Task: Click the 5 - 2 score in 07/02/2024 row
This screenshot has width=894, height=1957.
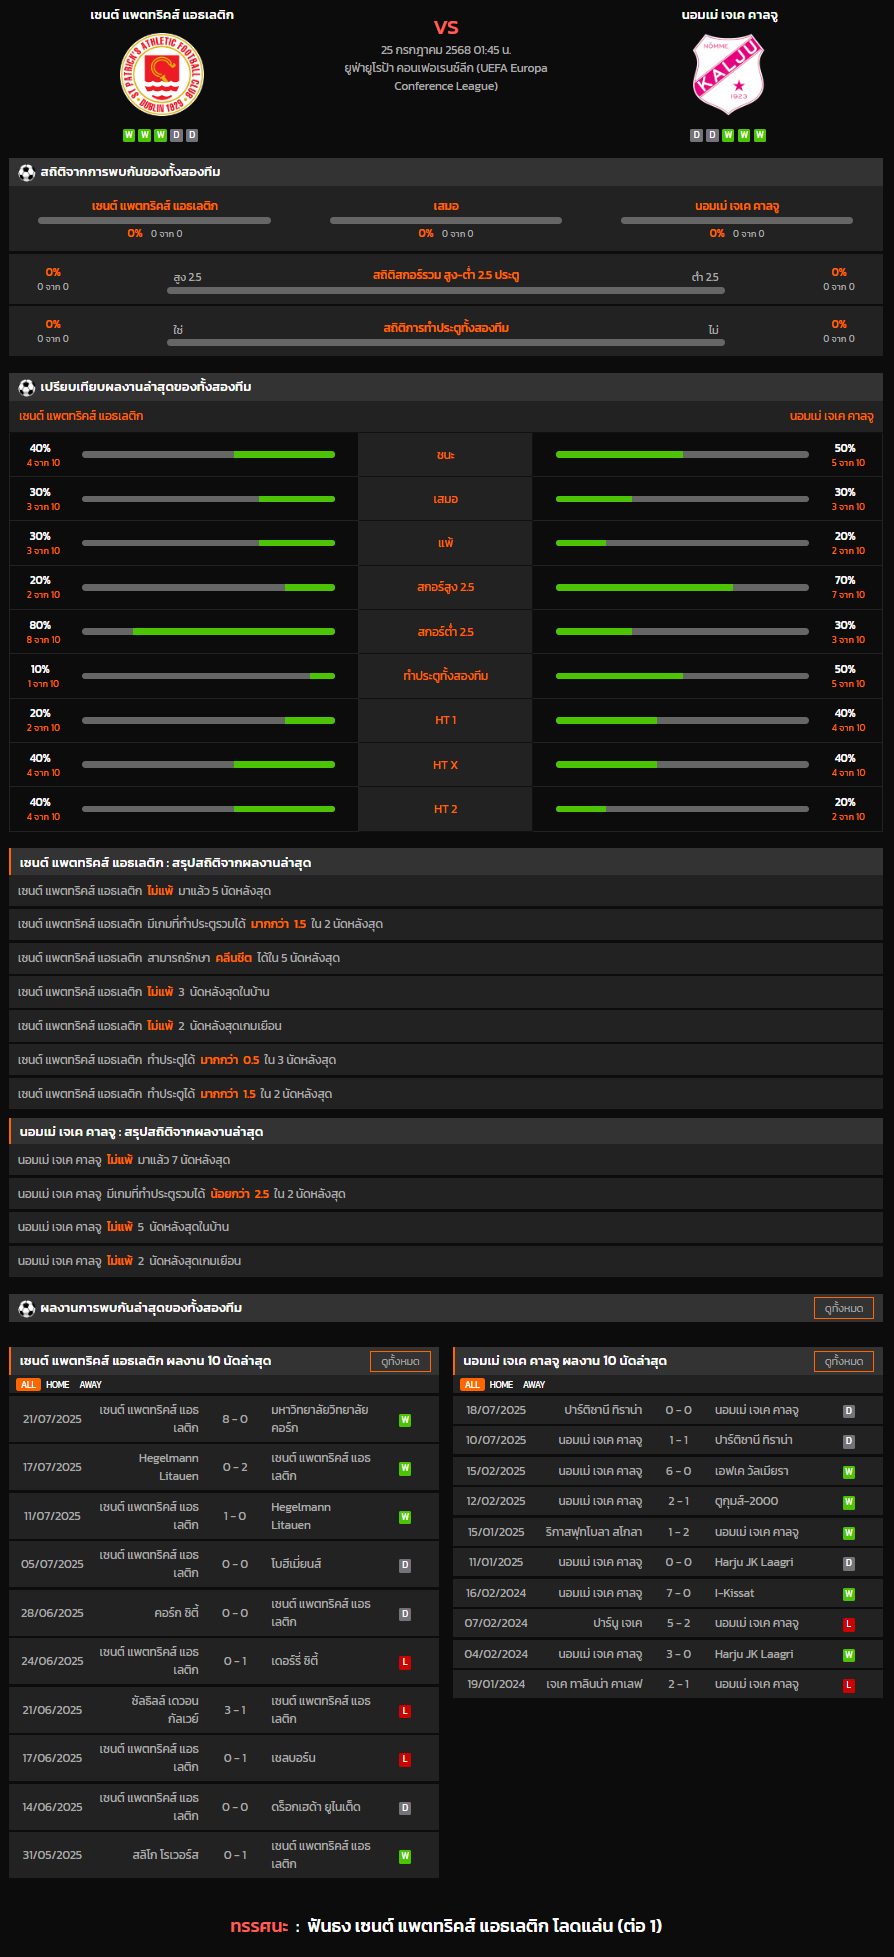Action: (x=678, y=1623)
